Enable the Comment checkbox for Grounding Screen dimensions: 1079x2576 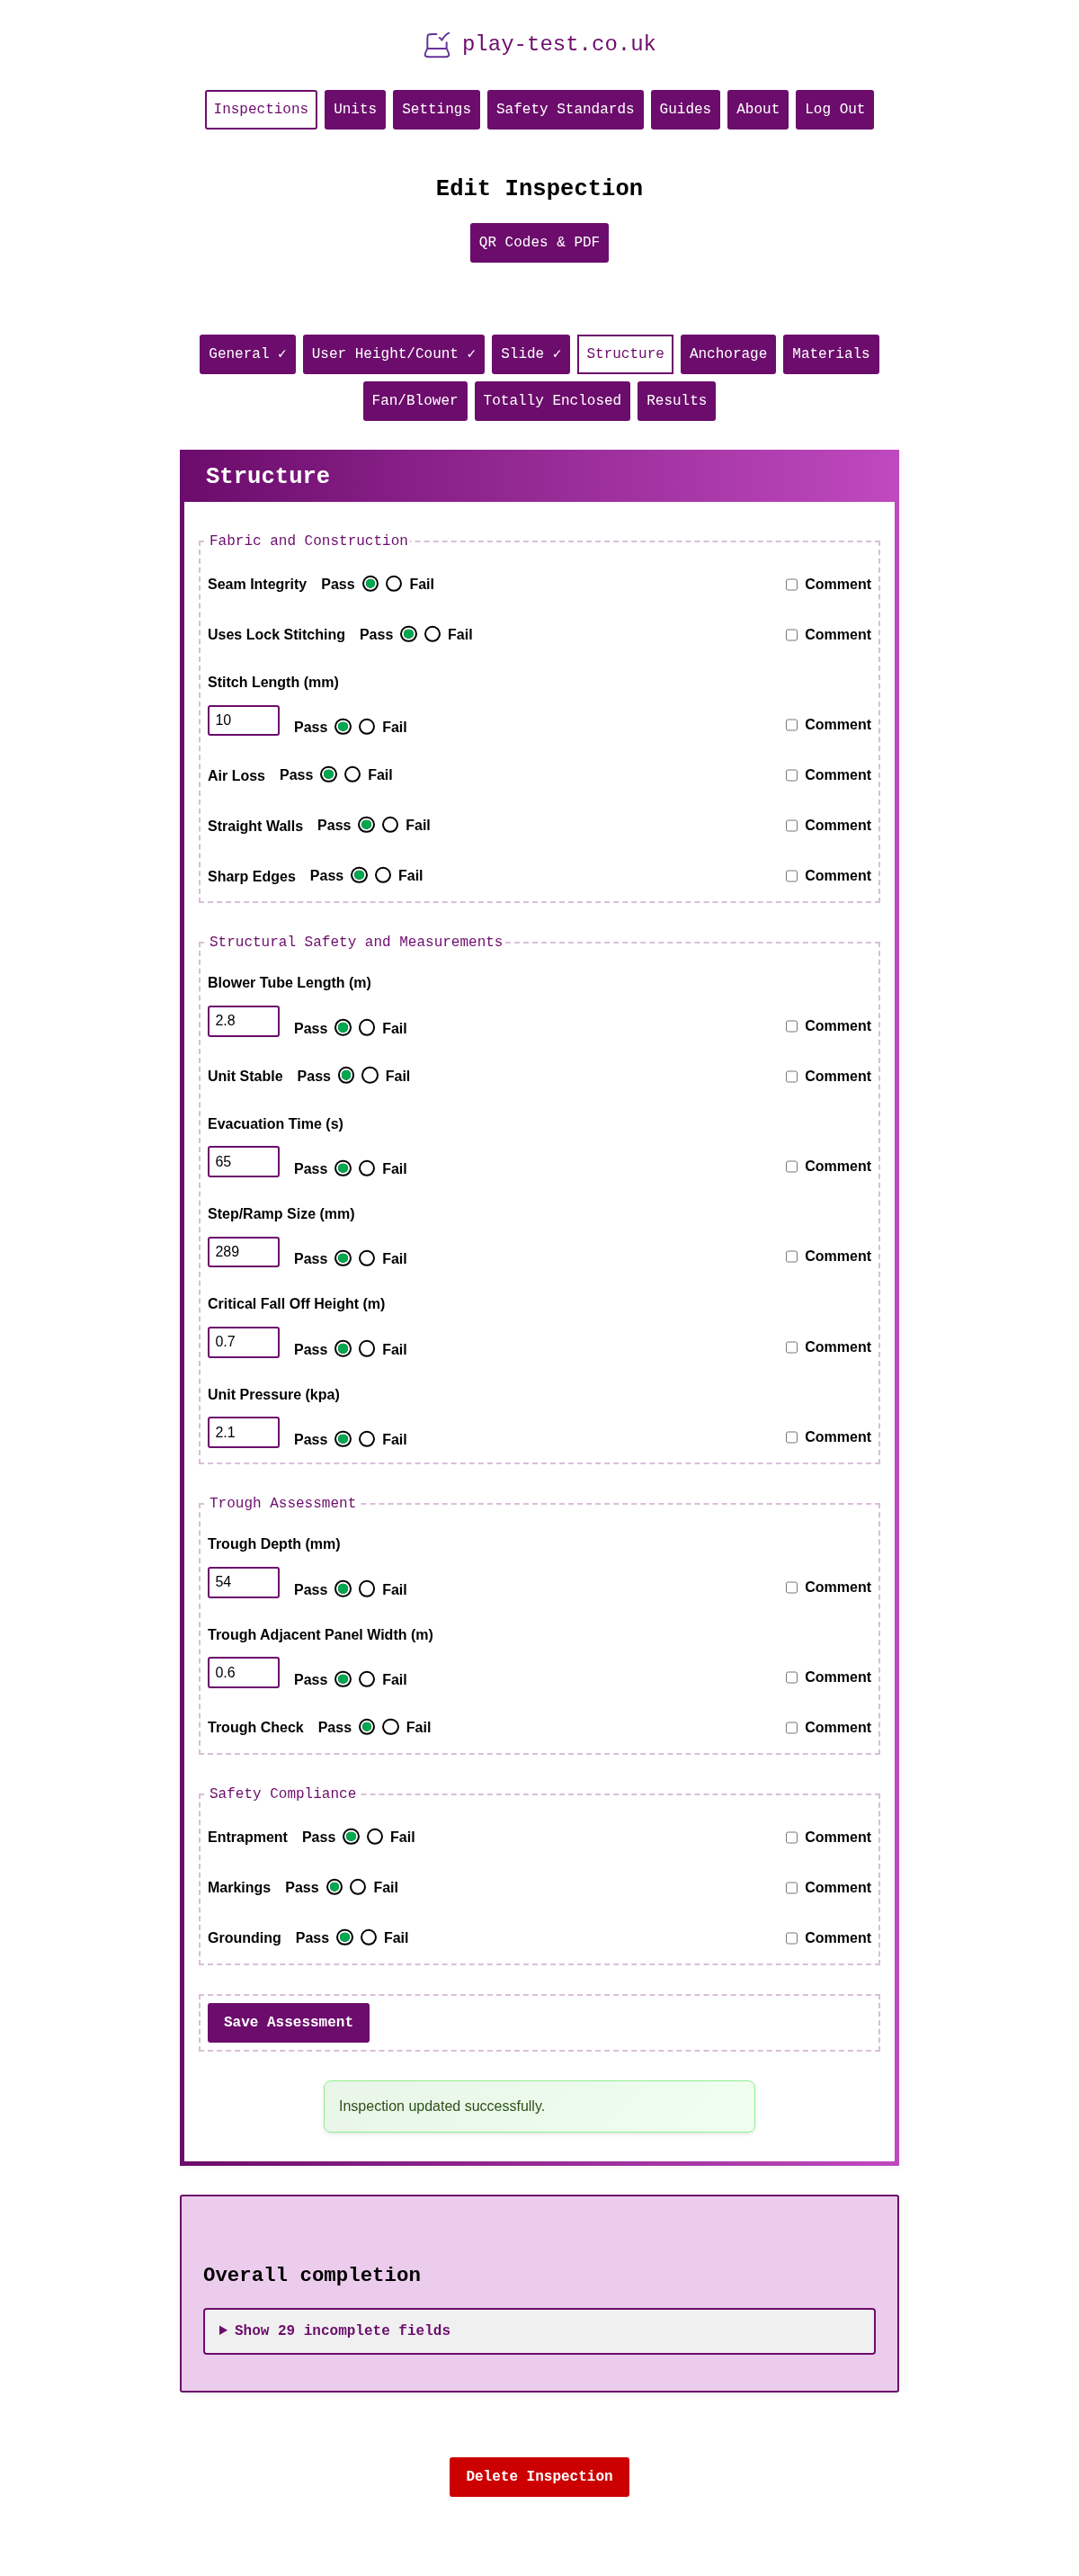pos(791,1938)
